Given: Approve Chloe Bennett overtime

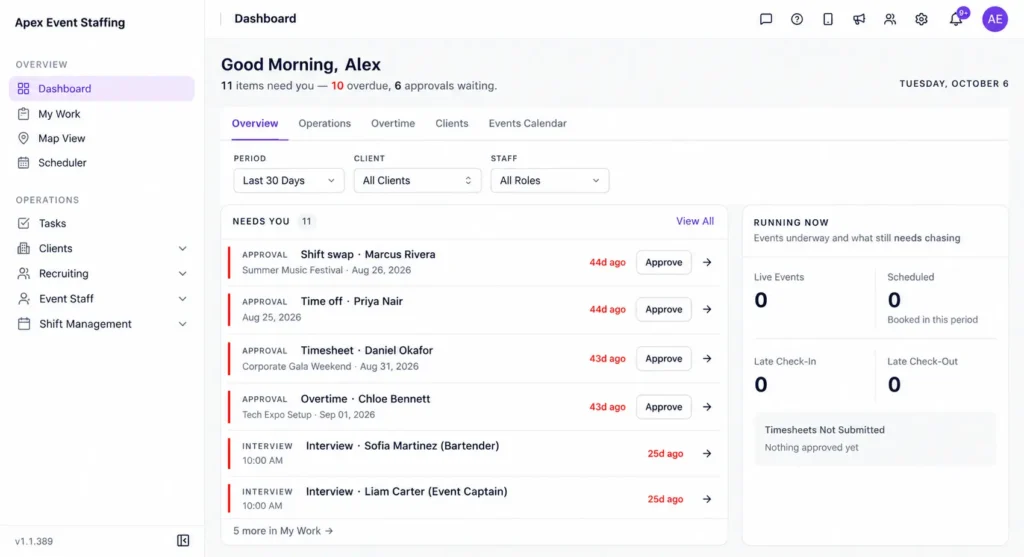Looking at the screenshot, I should [664, 406].
